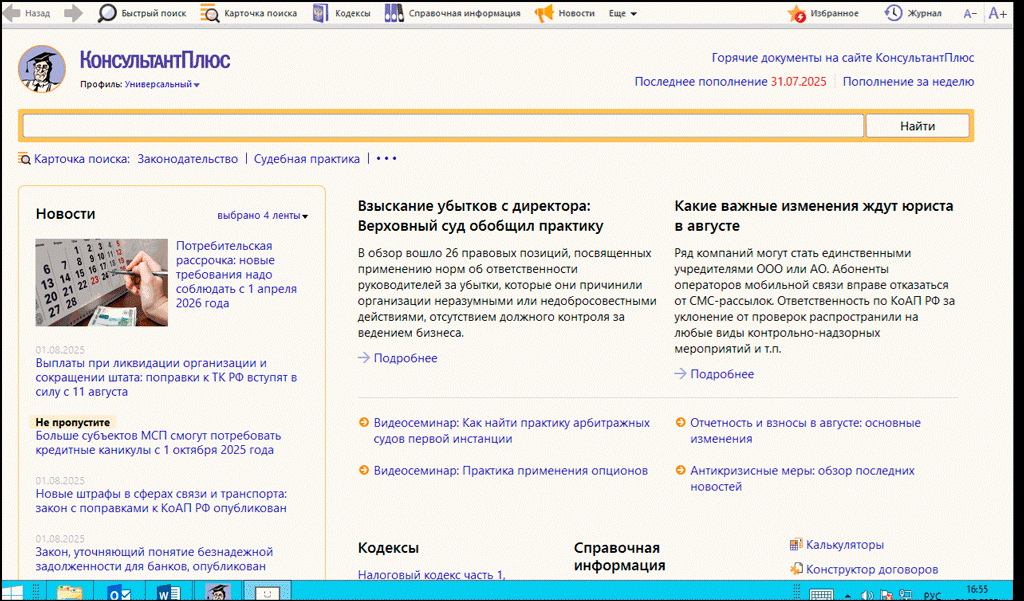Click bullet icon beside арбитражных судов videoseminar

[364, 423]
